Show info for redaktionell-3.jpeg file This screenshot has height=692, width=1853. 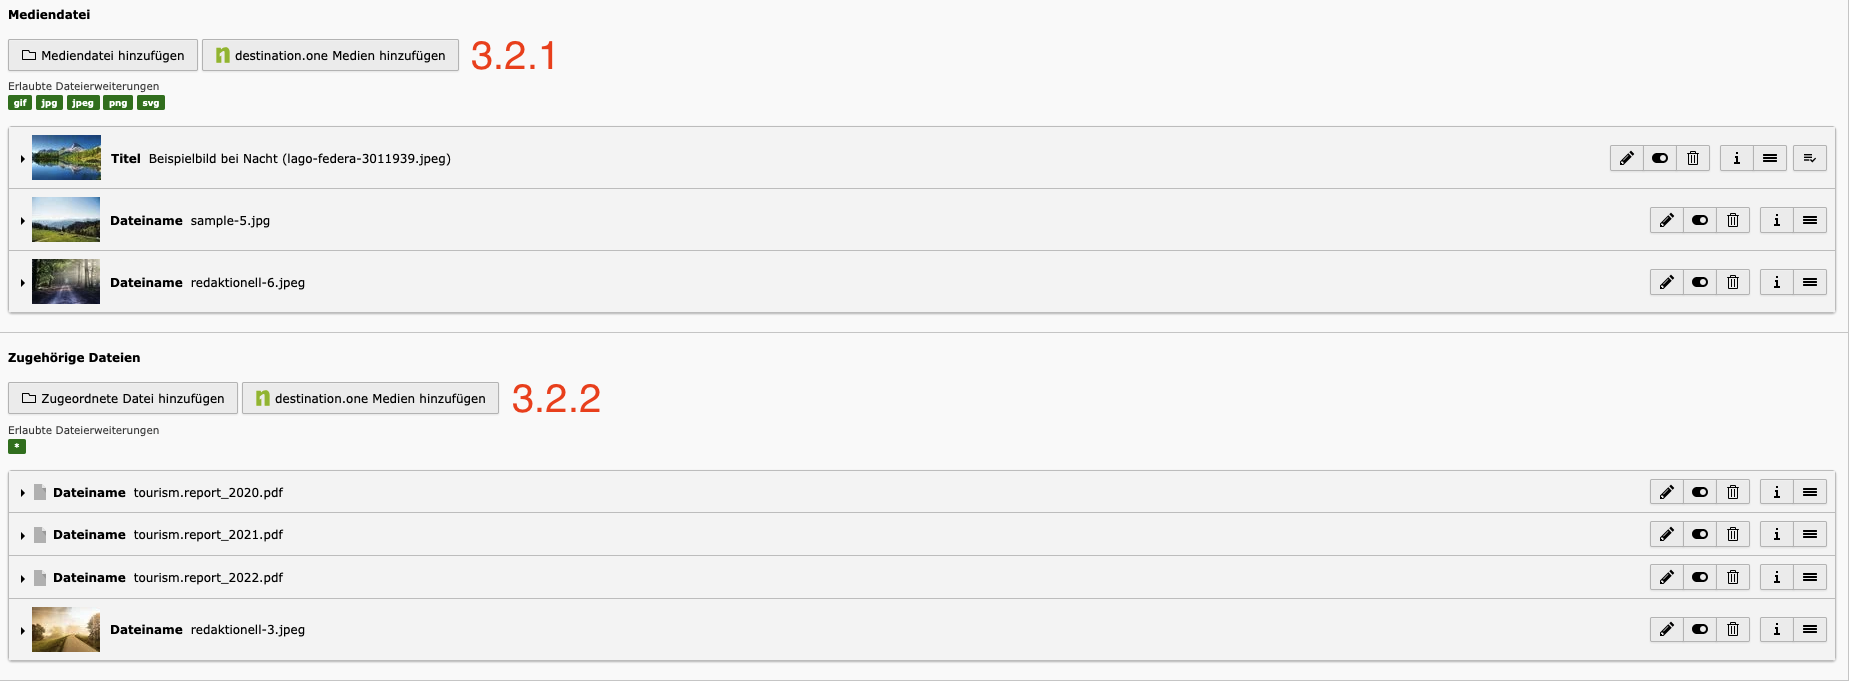coord(1776,629)
